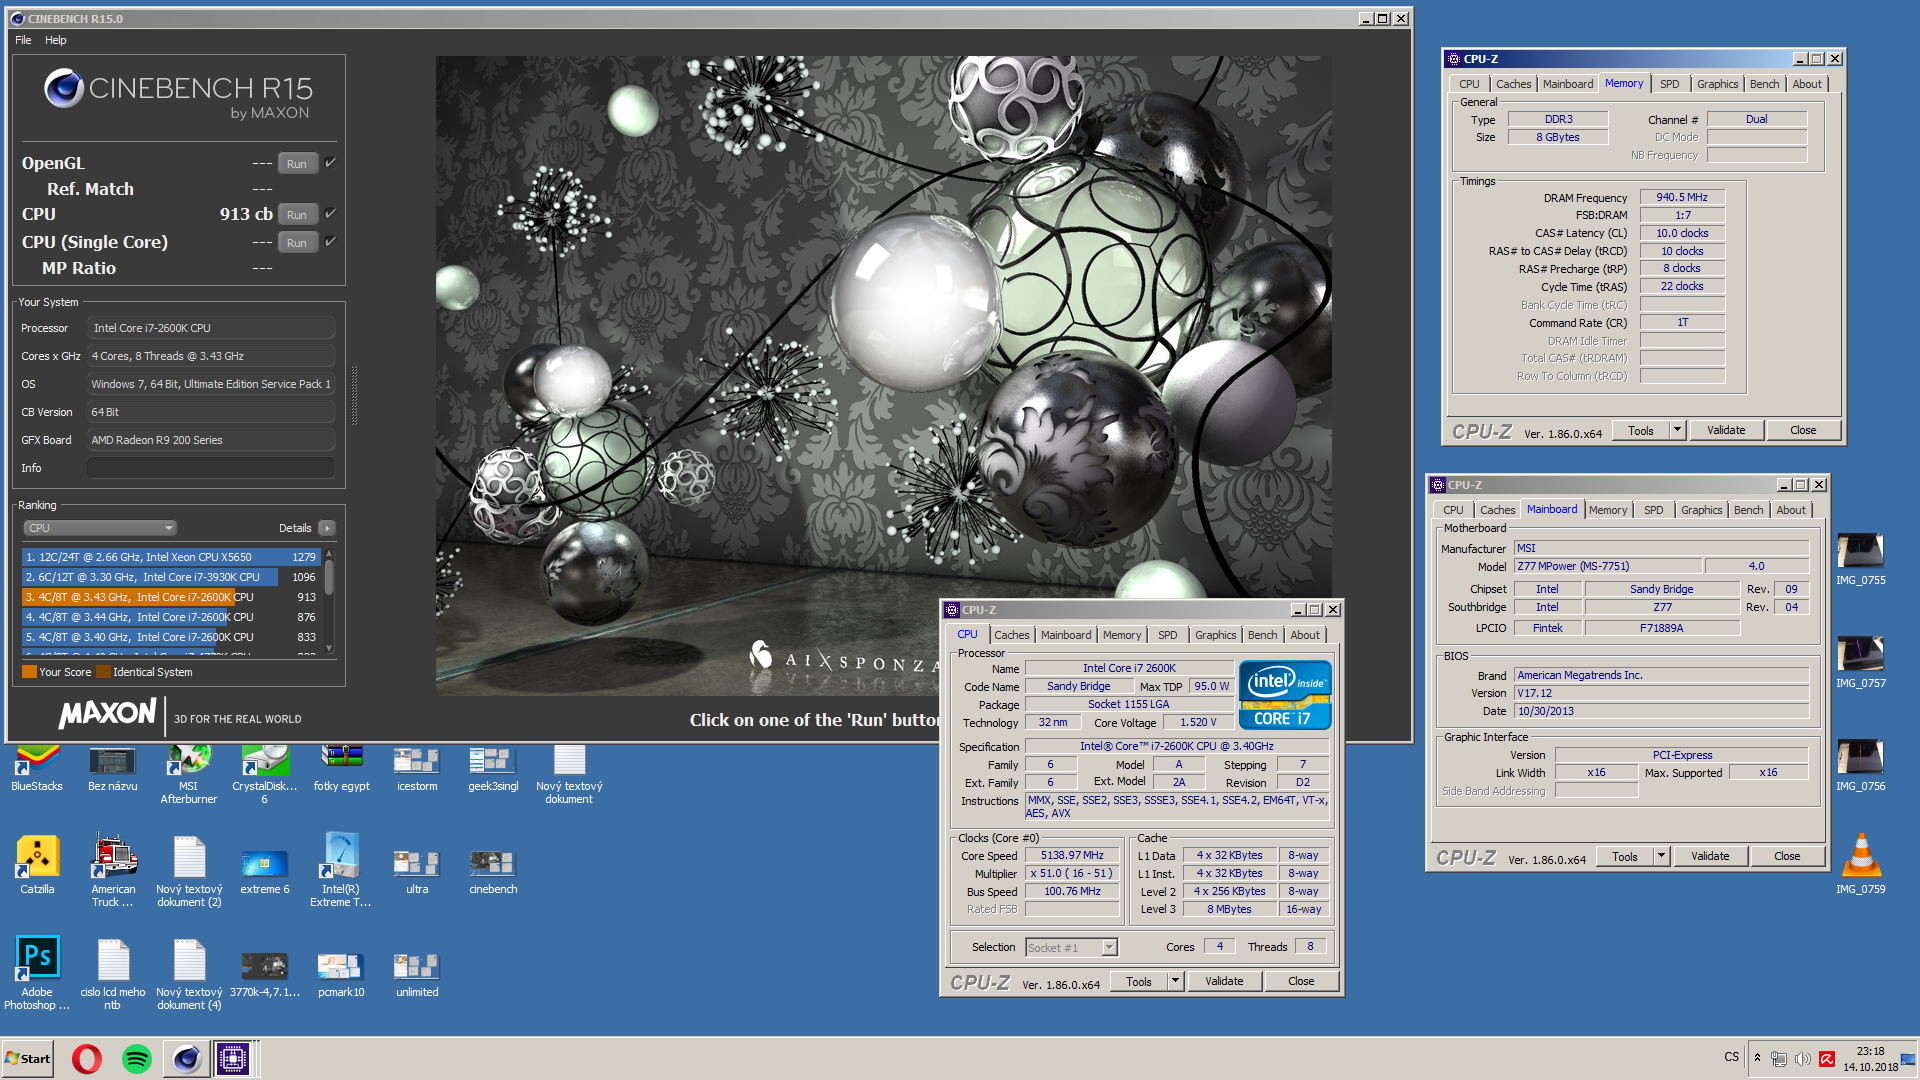The height and width of the screenshot is (1080, 1920).
Task: Open the ultra screenshot file
Action: (x=417, y=870)
